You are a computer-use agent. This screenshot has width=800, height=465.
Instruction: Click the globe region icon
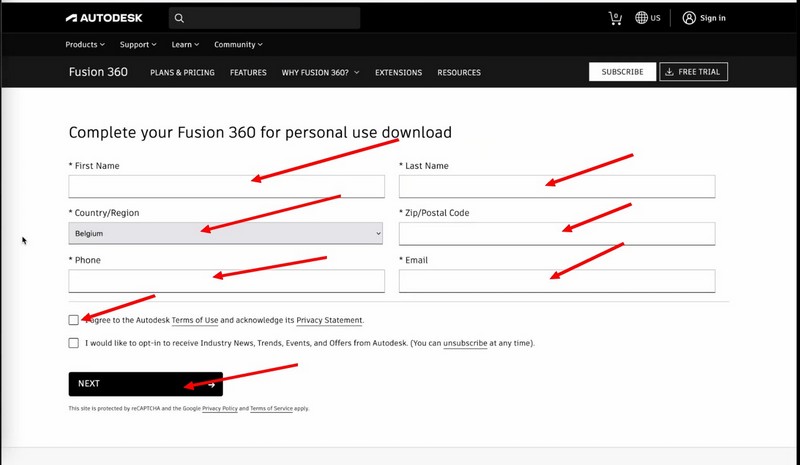(x=642, y=18)
